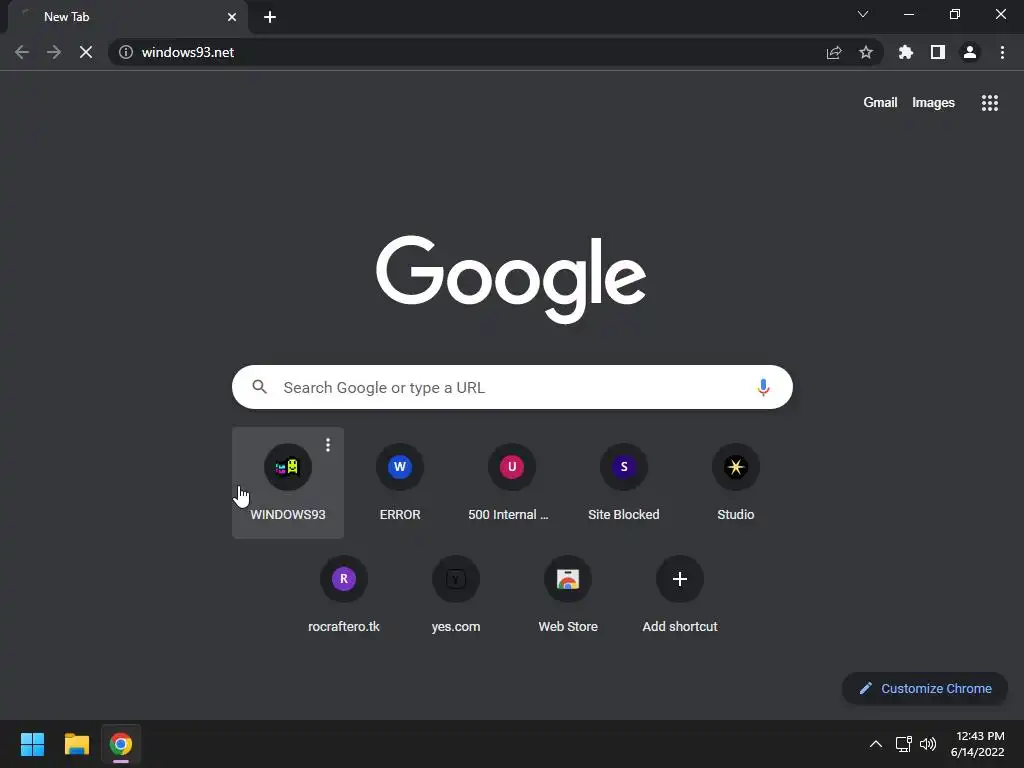Click the address bar URL

point(188,52)
